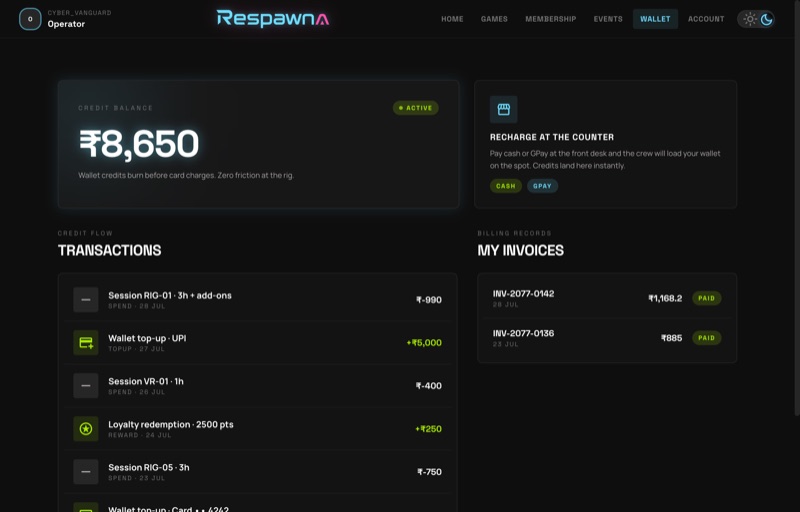Switch to light mode sun icon
This screenshot has width=800, height=512.
749,19
